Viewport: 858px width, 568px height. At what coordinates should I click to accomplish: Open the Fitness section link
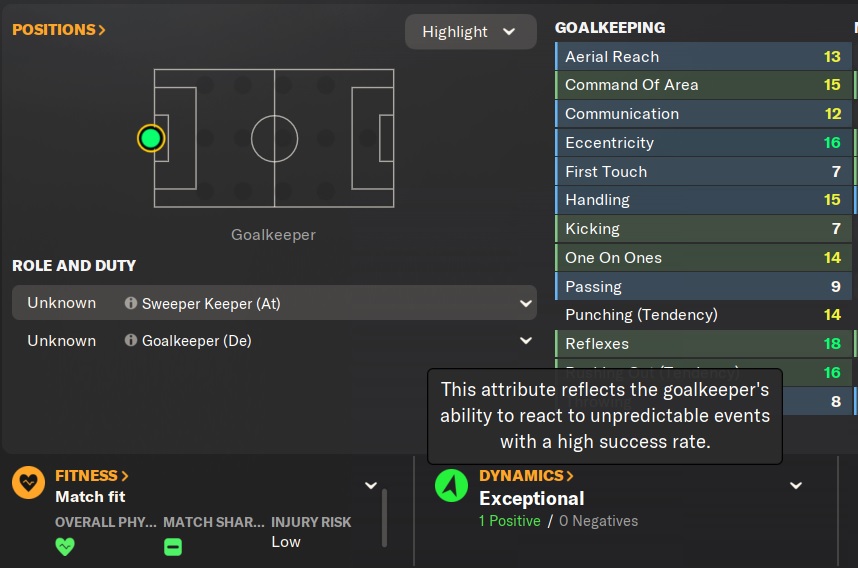[92, 476]
